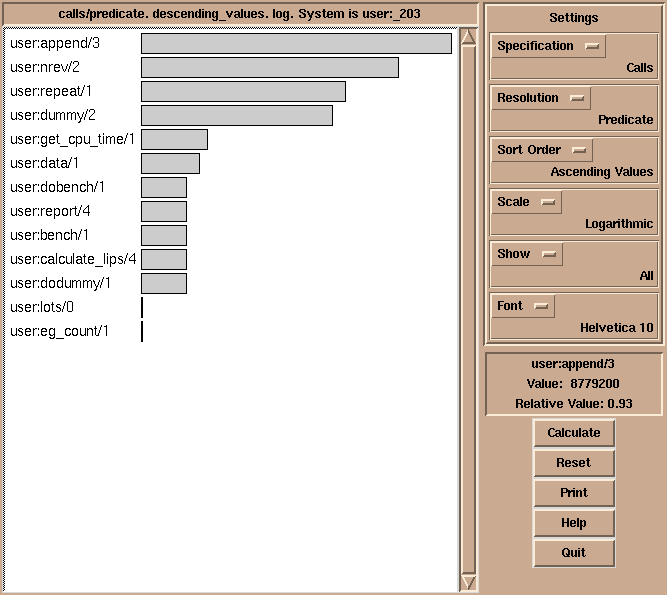Open the Font selection menu
The height and width of the screenshot is (595, 667).
click(x=523, y=306)
